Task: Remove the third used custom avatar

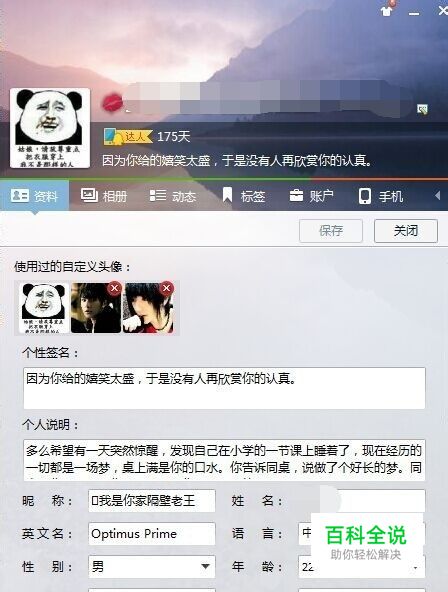Action: 166,288
